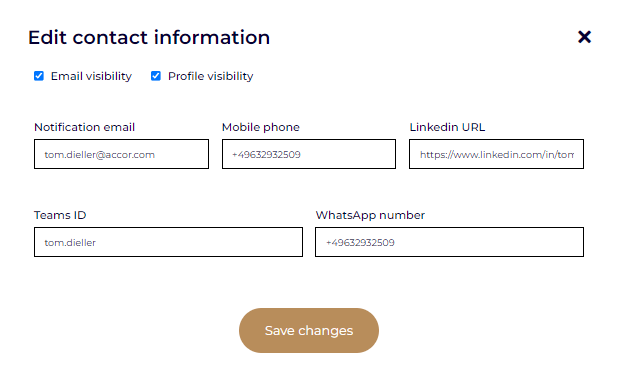This screenshot has height=371, width=622.
Task: Close the Edit contact information dialog
Action: (584, 37)
